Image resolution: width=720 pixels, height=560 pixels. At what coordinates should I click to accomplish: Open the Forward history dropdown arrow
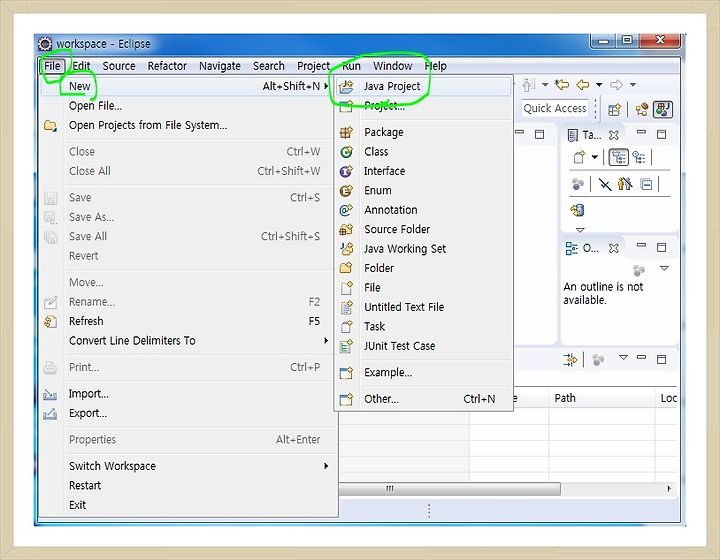point(633,84)
